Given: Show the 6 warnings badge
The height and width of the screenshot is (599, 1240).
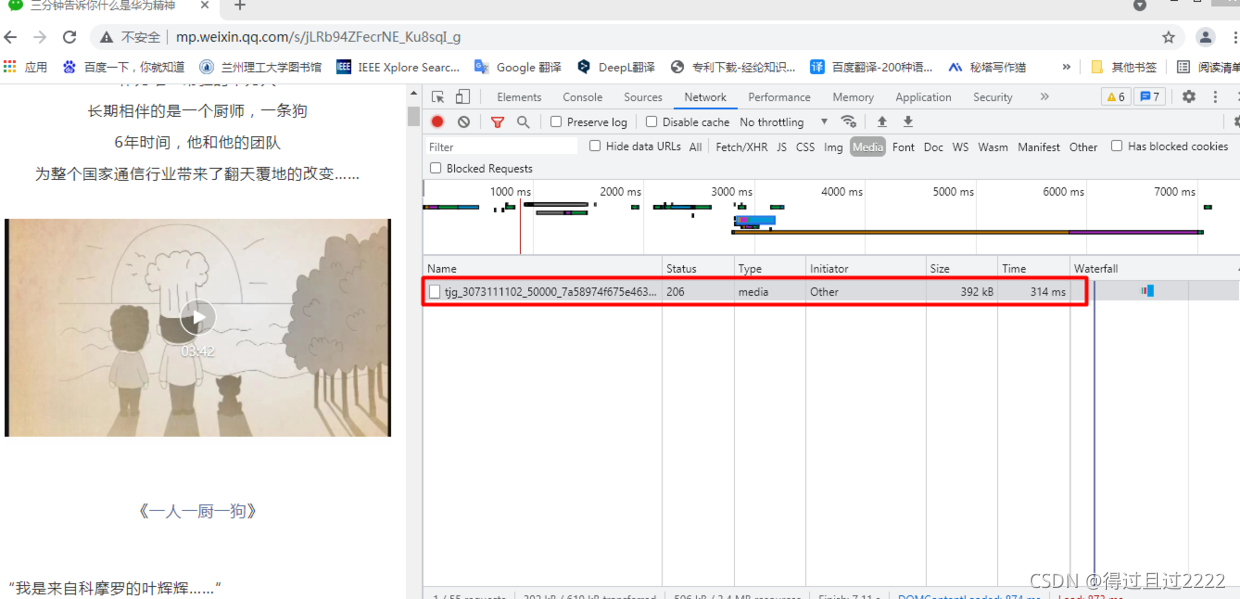Looking at the screenshot, I should tap(1115, 97).
